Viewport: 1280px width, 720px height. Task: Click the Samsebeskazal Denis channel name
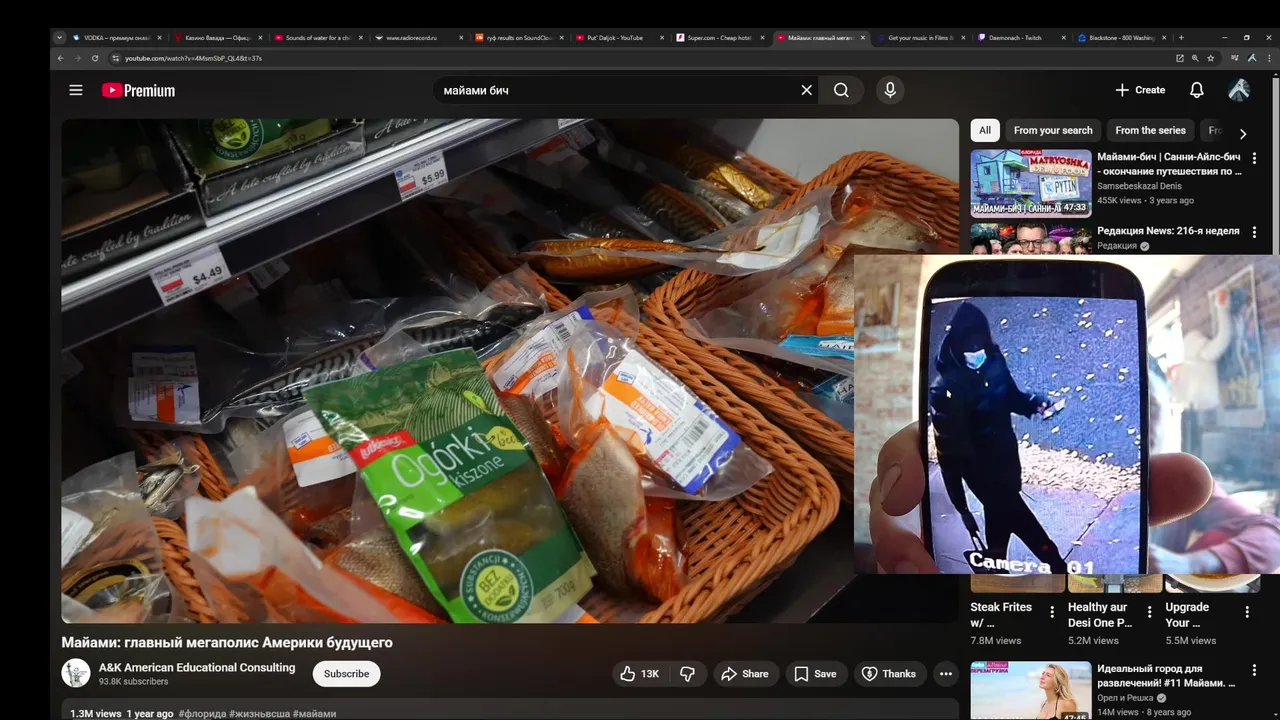click(x=1139, y=186)
